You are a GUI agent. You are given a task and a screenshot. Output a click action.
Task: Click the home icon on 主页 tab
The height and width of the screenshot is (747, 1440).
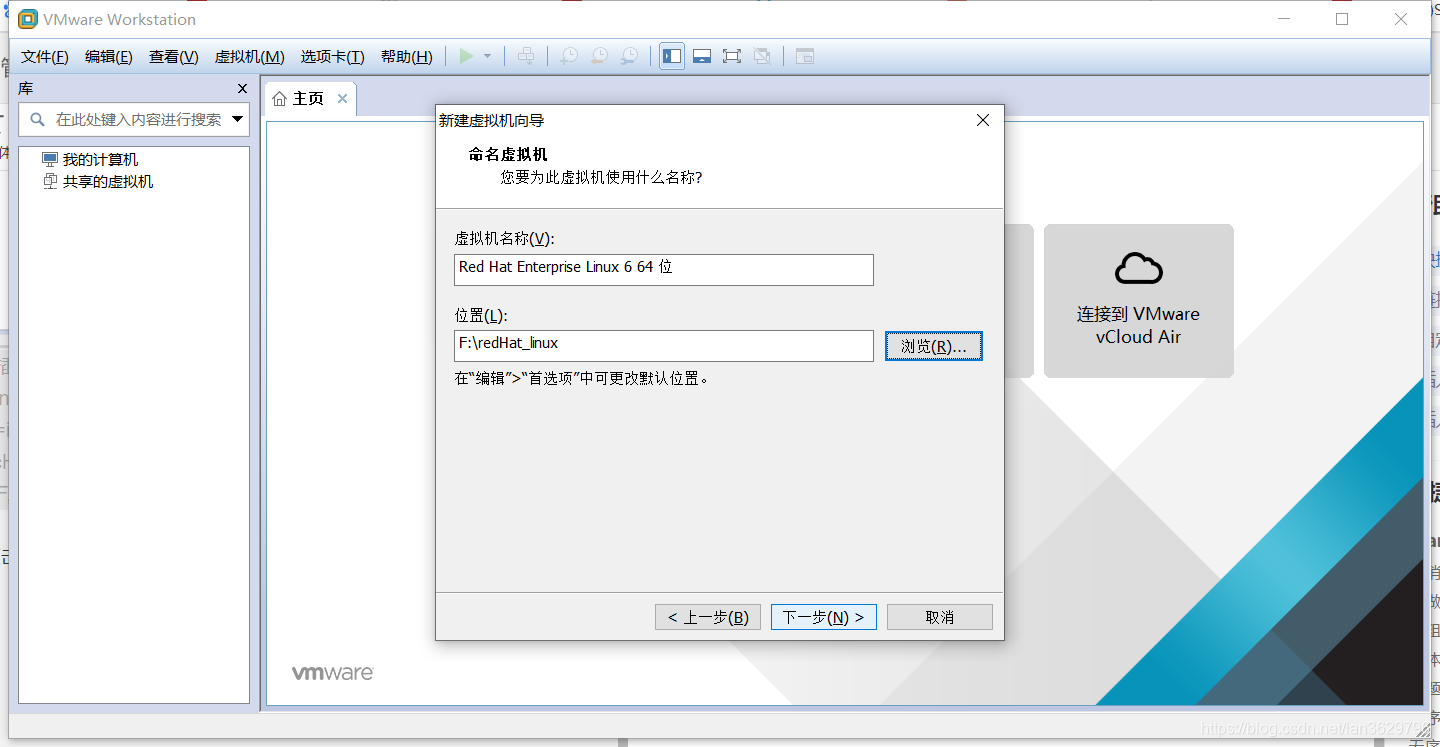coord(280,99)
